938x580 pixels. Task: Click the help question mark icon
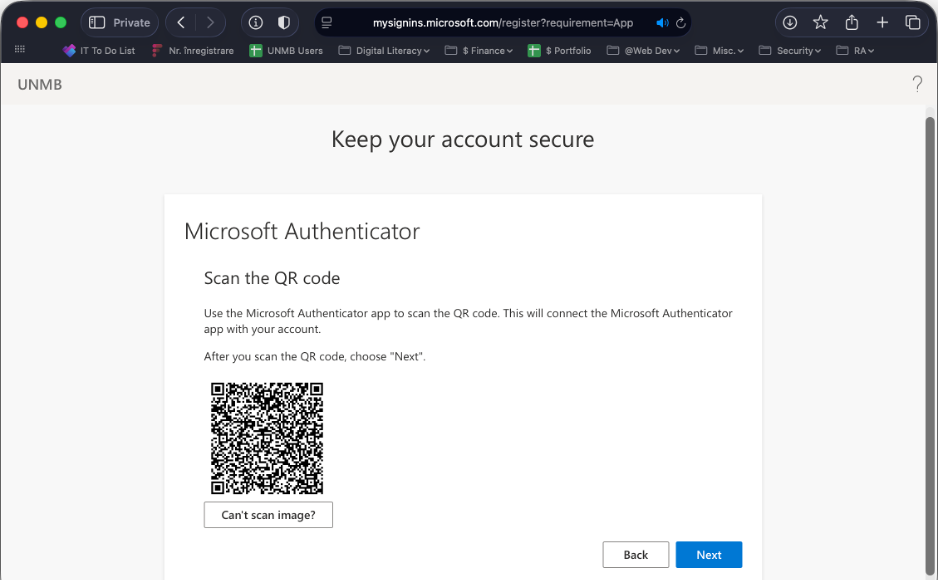click(x=917, y=84)
